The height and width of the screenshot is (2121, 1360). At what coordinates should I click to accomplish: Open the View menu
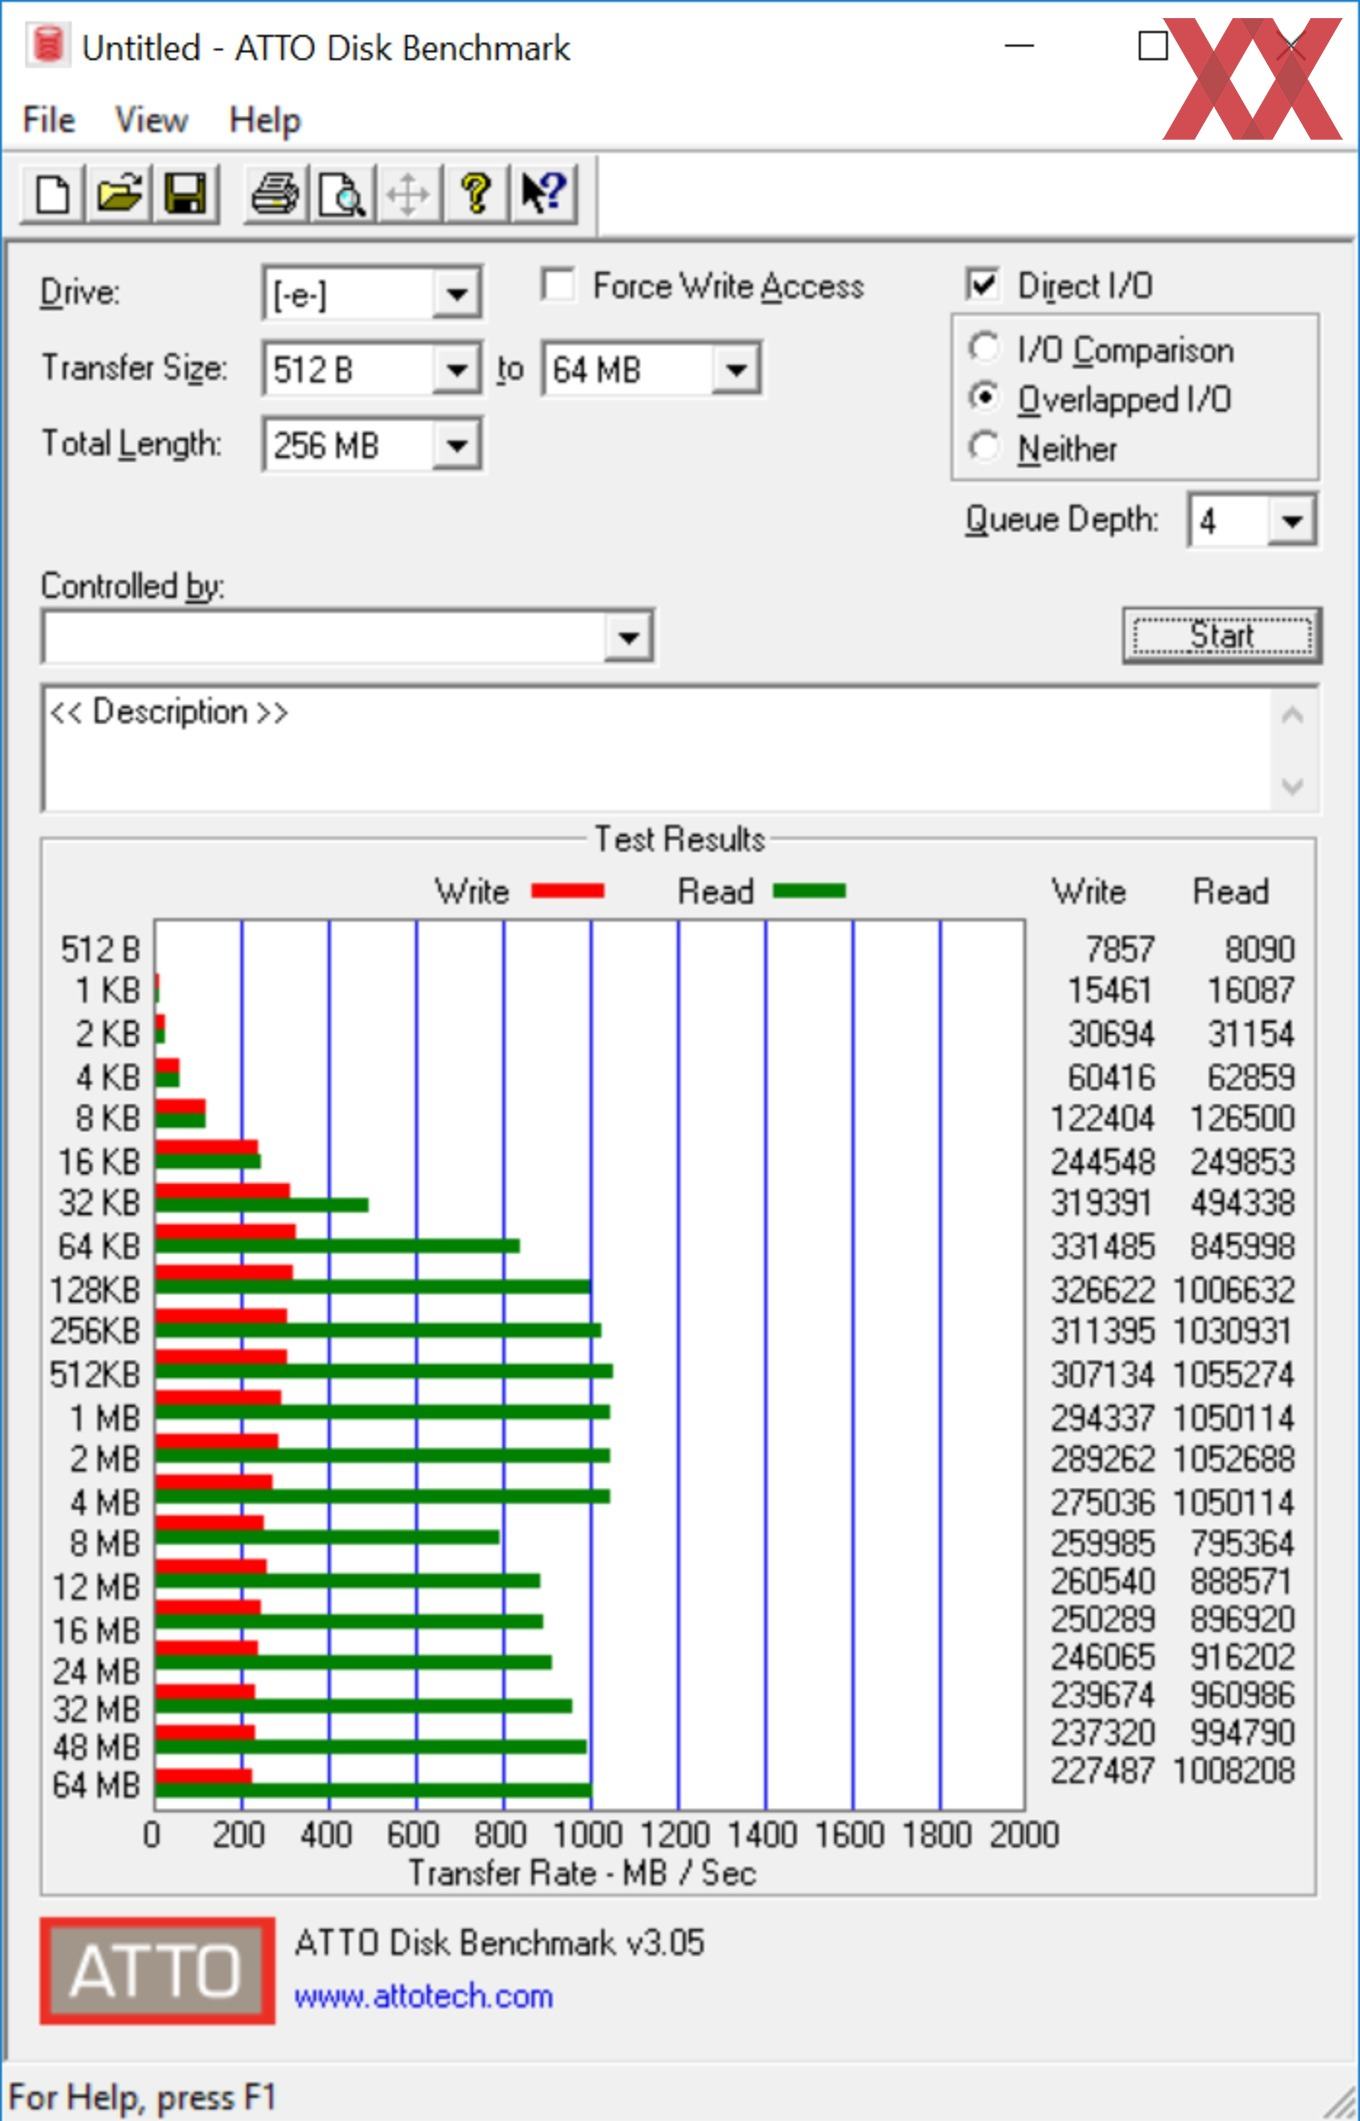(151, 120)
